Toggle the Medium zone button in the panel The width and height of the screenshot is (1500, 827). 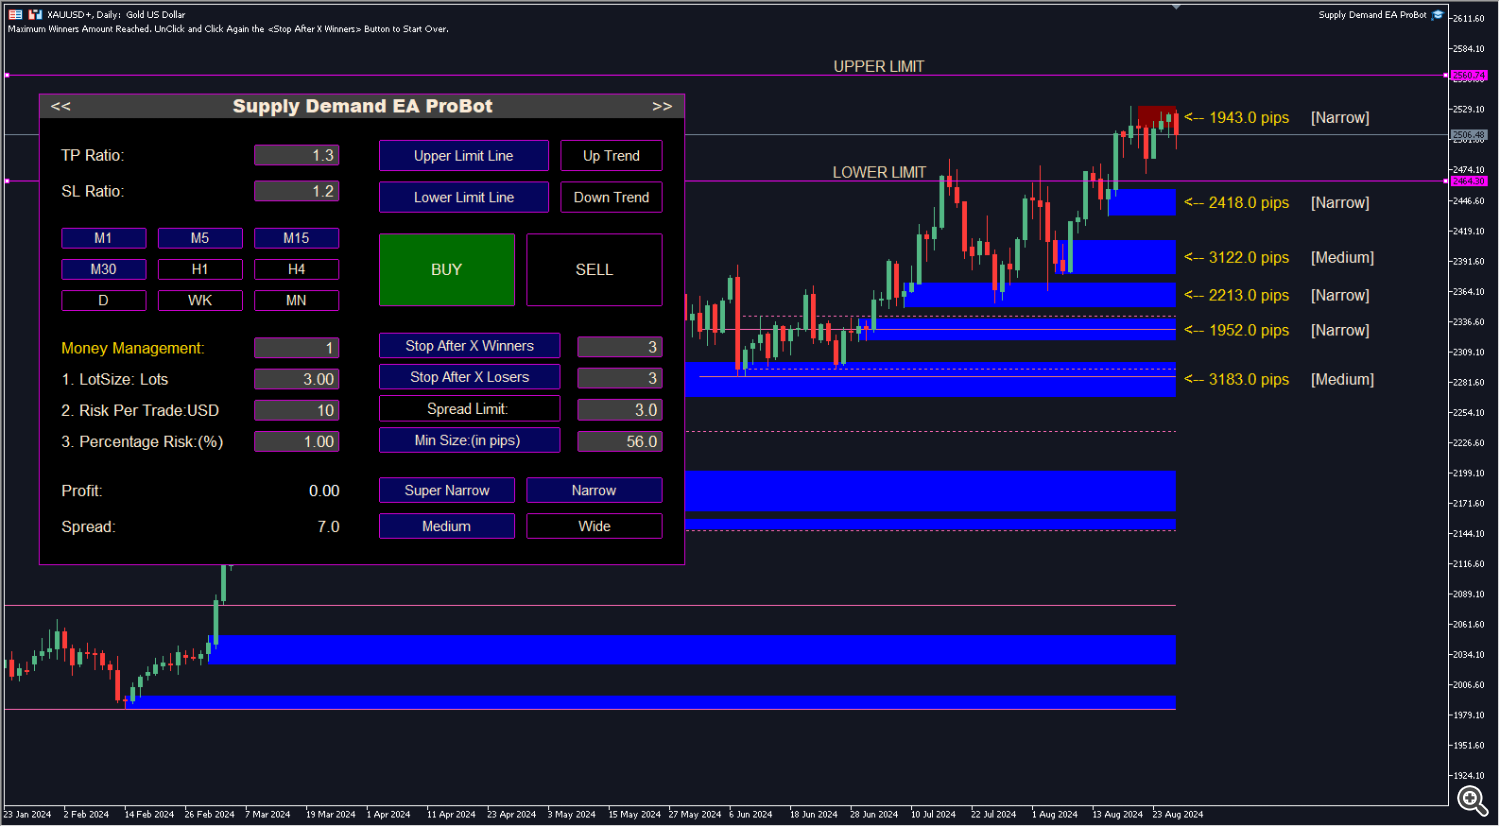tap(447, 526)
